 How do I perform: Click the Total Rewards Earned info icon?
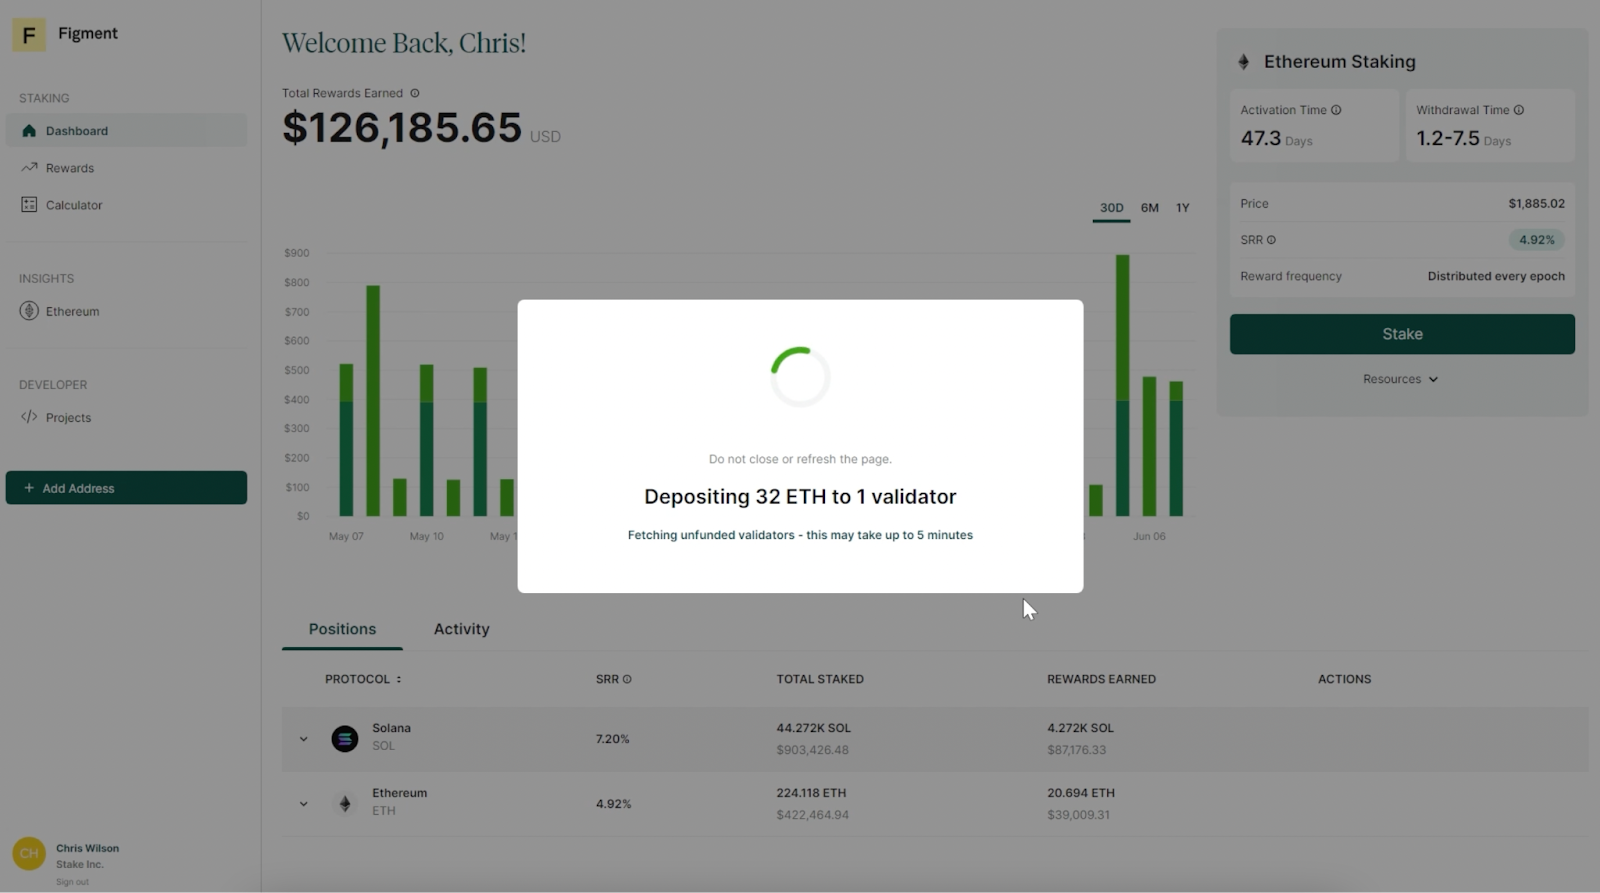415,93
